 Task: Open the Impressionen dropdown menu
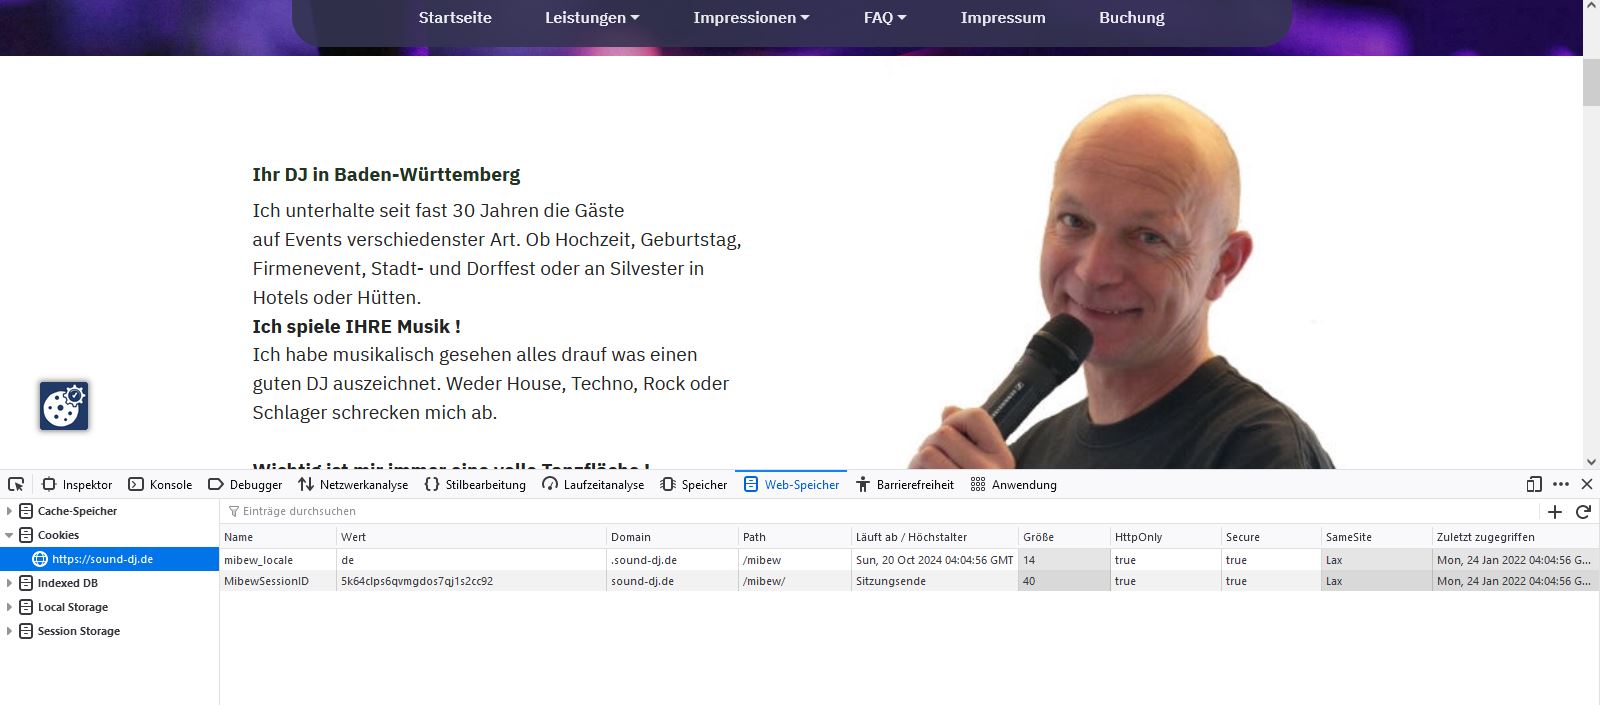[751, 18]
